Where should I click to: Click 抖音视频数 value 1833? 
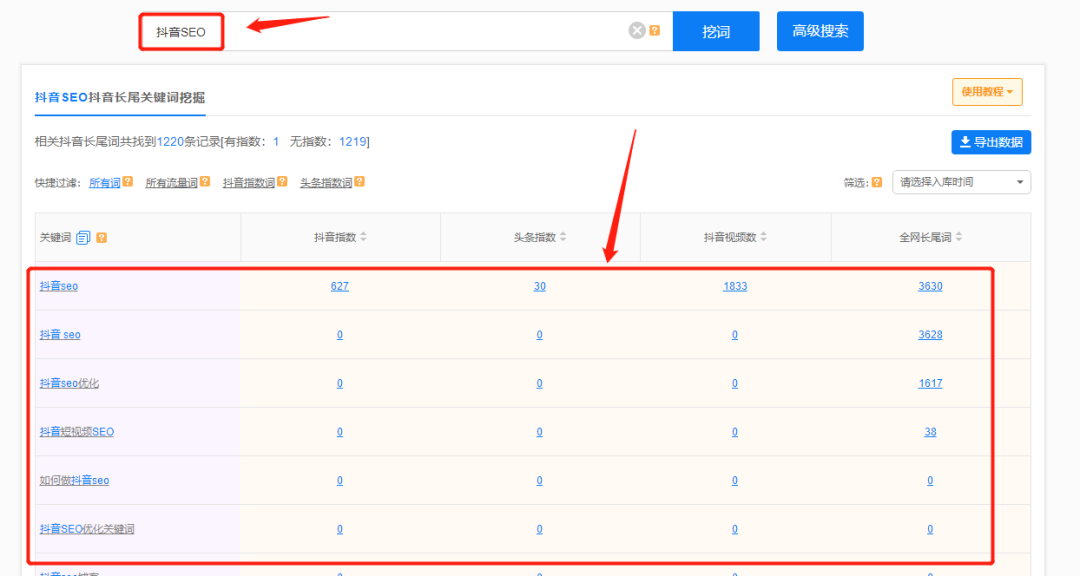(734, 286)
